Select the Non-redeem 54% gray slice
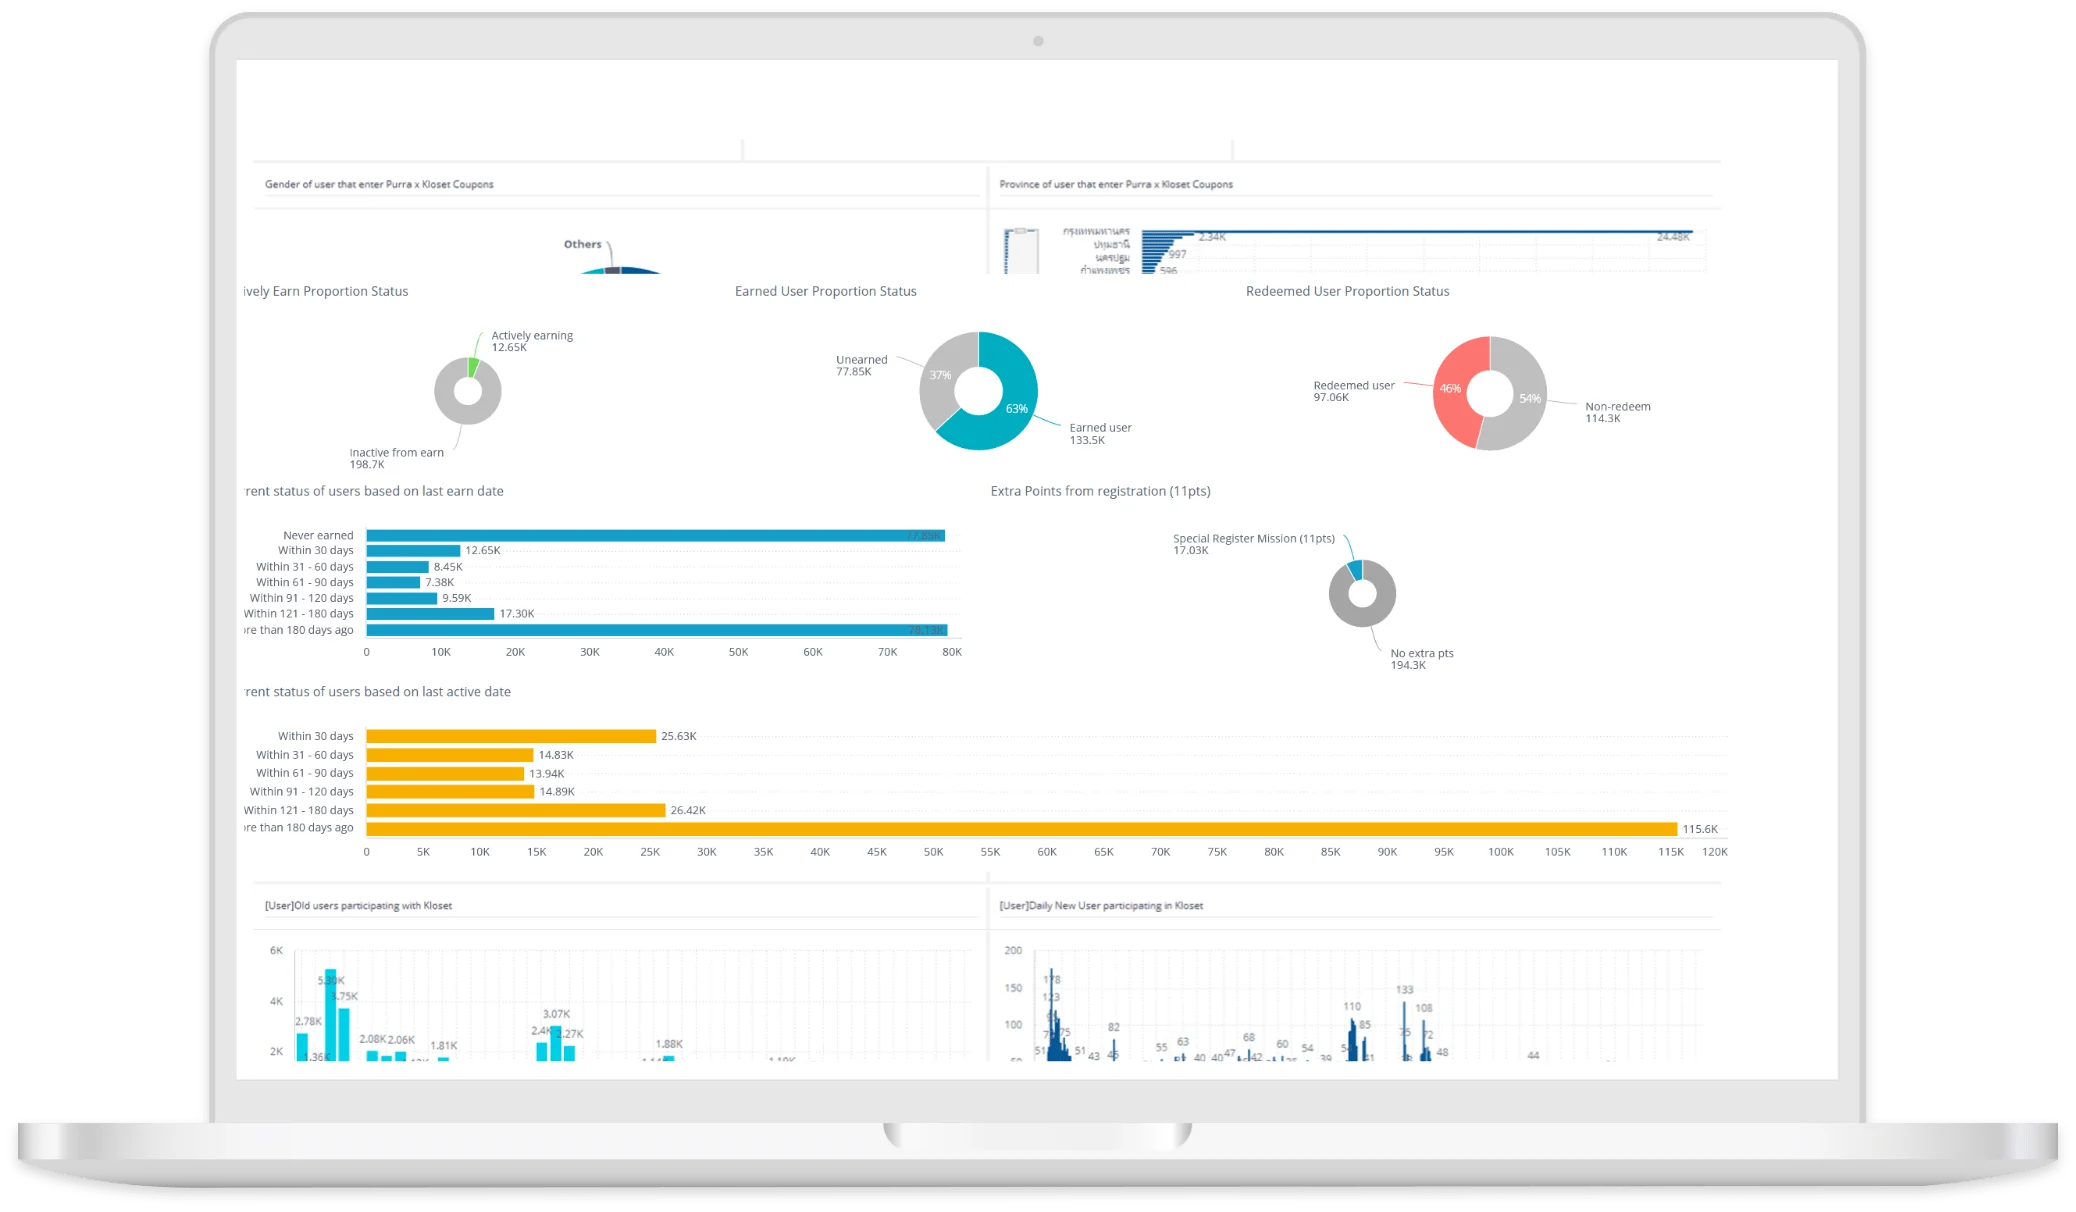The image size is (2076, 1212). tap(1528, 398)
